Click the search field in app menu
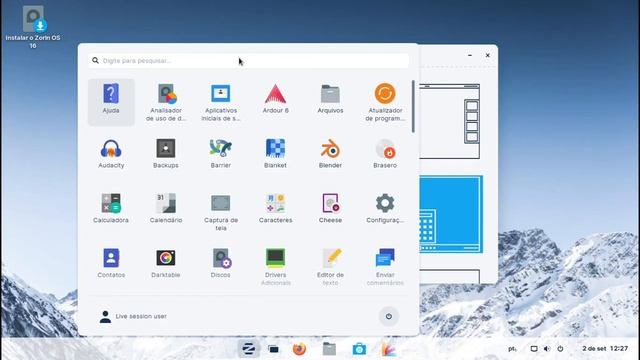 click(x=249, y=60)
